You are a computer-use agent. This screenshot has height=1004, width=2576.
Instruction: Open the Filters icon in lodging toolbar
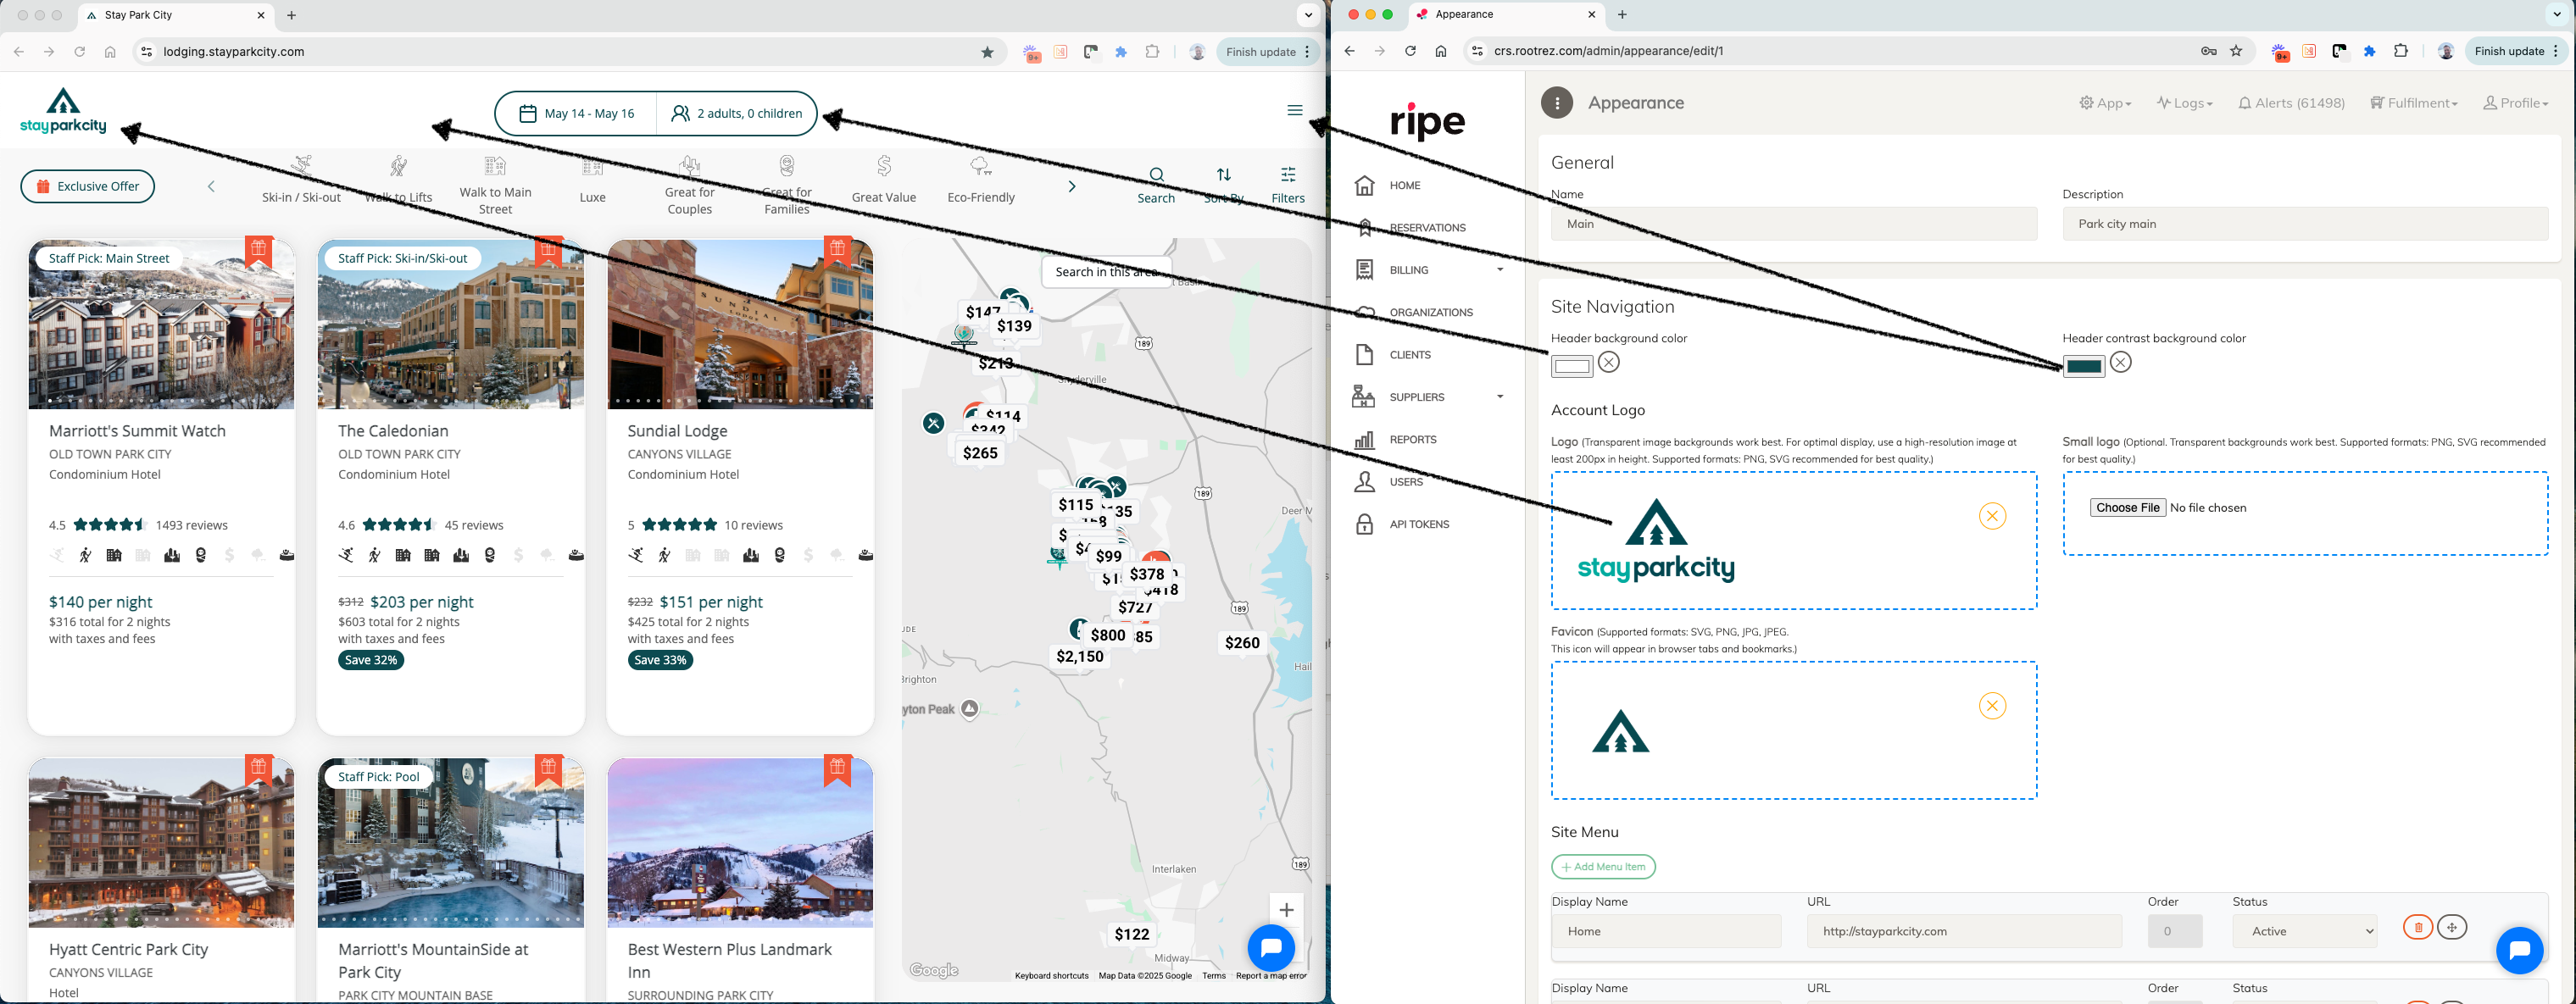(1288, 175)
